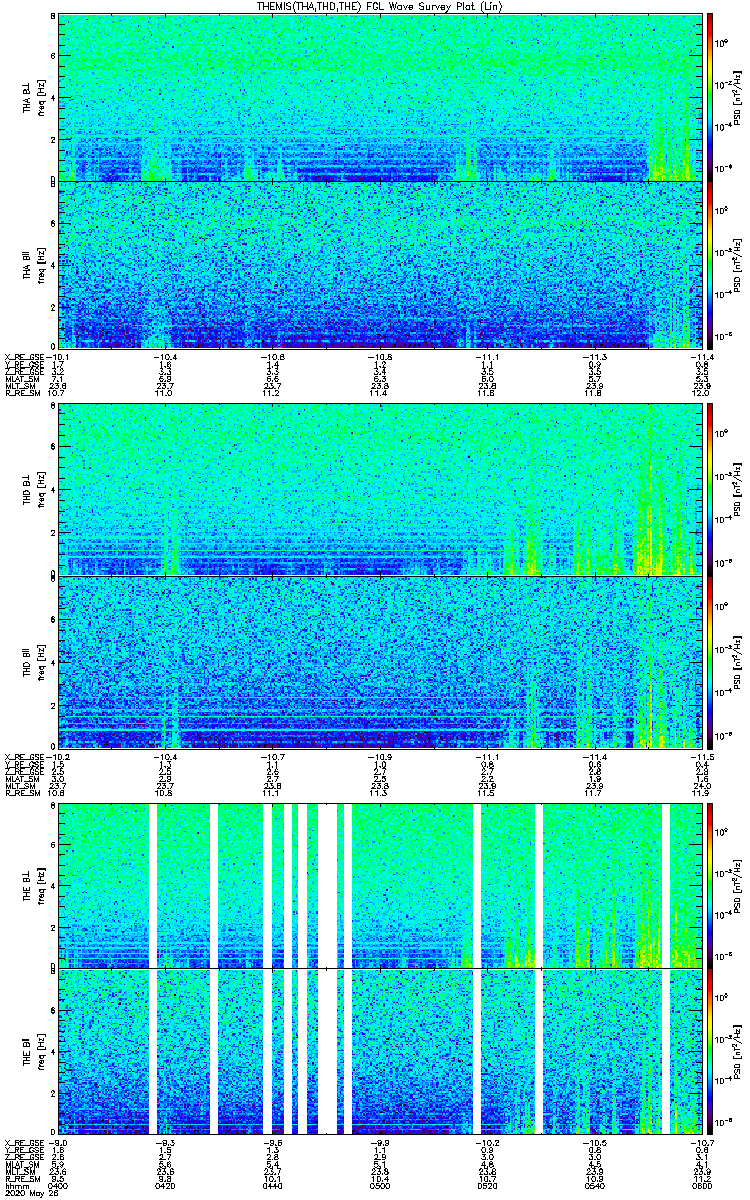The image size is (750, 1200).
Task: Select the THE B-perpendicular spectrogram panel
Action: 379,884
